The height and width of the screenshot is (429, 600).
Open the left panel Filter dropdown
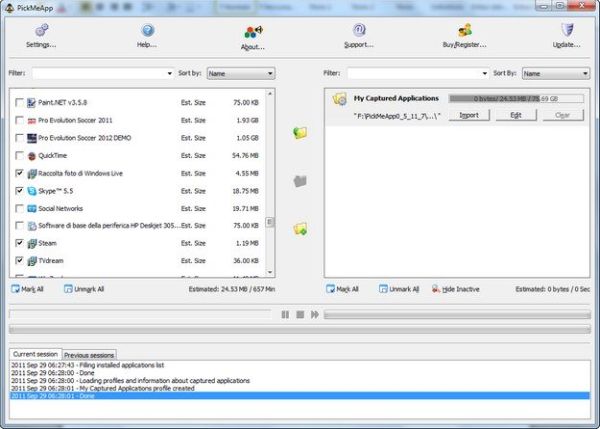(170, 73)
